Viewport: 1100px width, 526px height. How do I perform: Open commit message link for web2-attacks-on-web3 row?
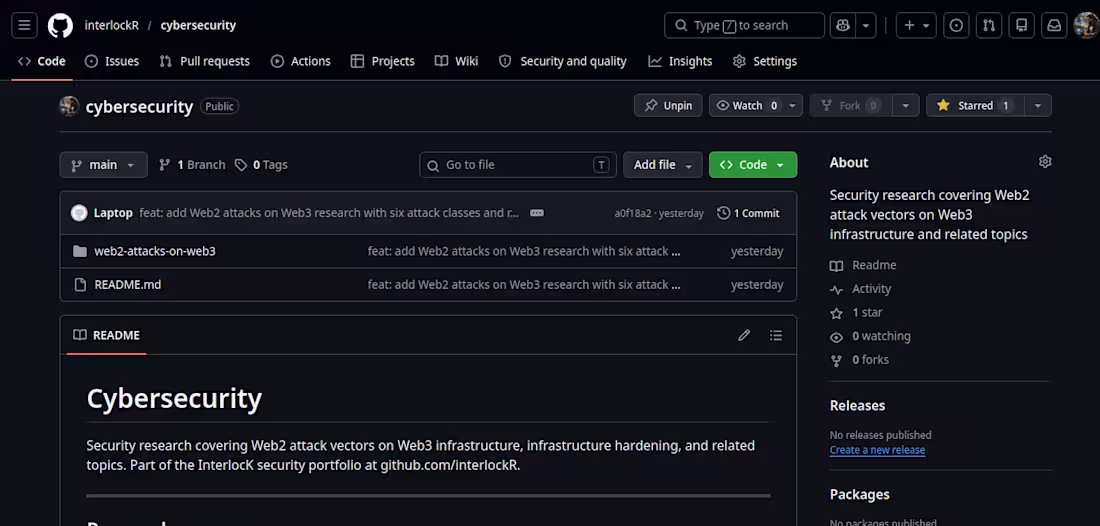[x=524, y=251]
